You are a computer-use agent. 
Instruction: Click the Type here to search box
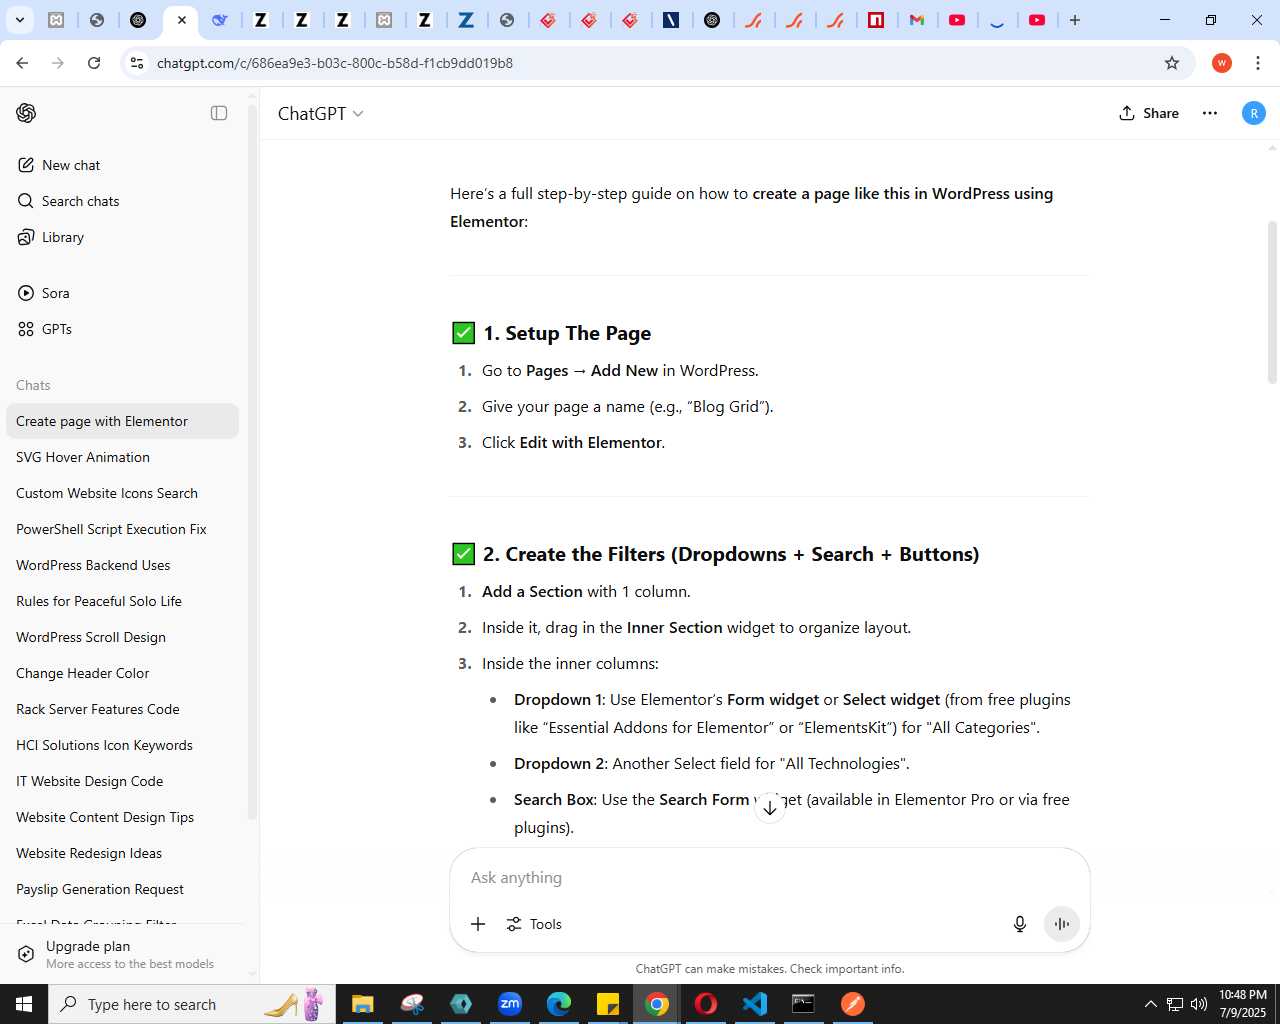[x=192, y=1004]
